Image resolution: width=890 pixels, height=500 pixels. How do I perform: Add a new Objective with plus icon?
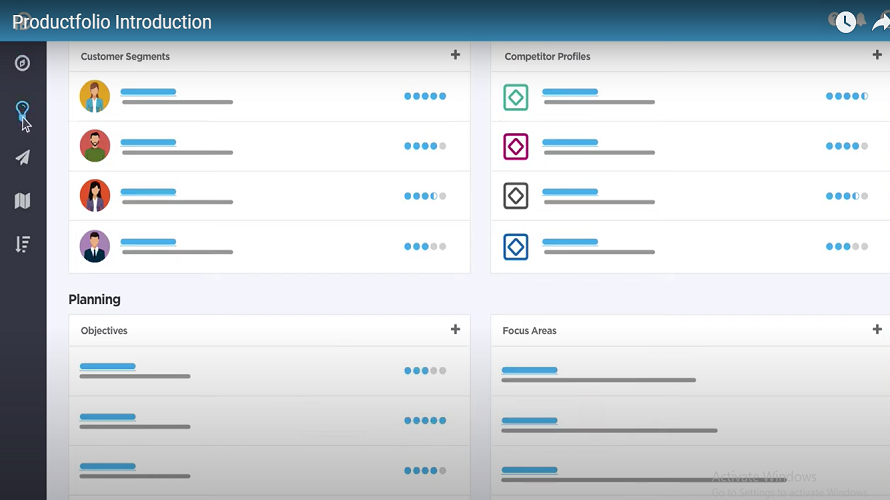point(455,329)
